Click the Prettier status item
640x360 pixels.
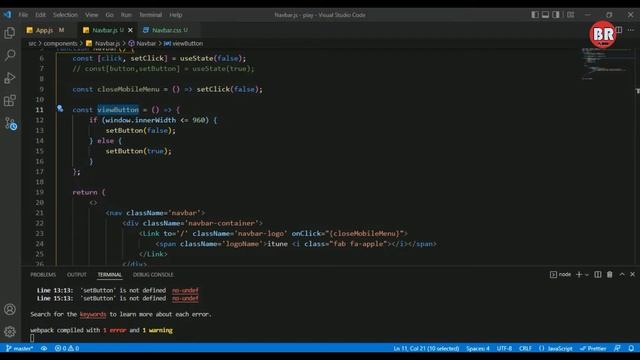(593, 348)
